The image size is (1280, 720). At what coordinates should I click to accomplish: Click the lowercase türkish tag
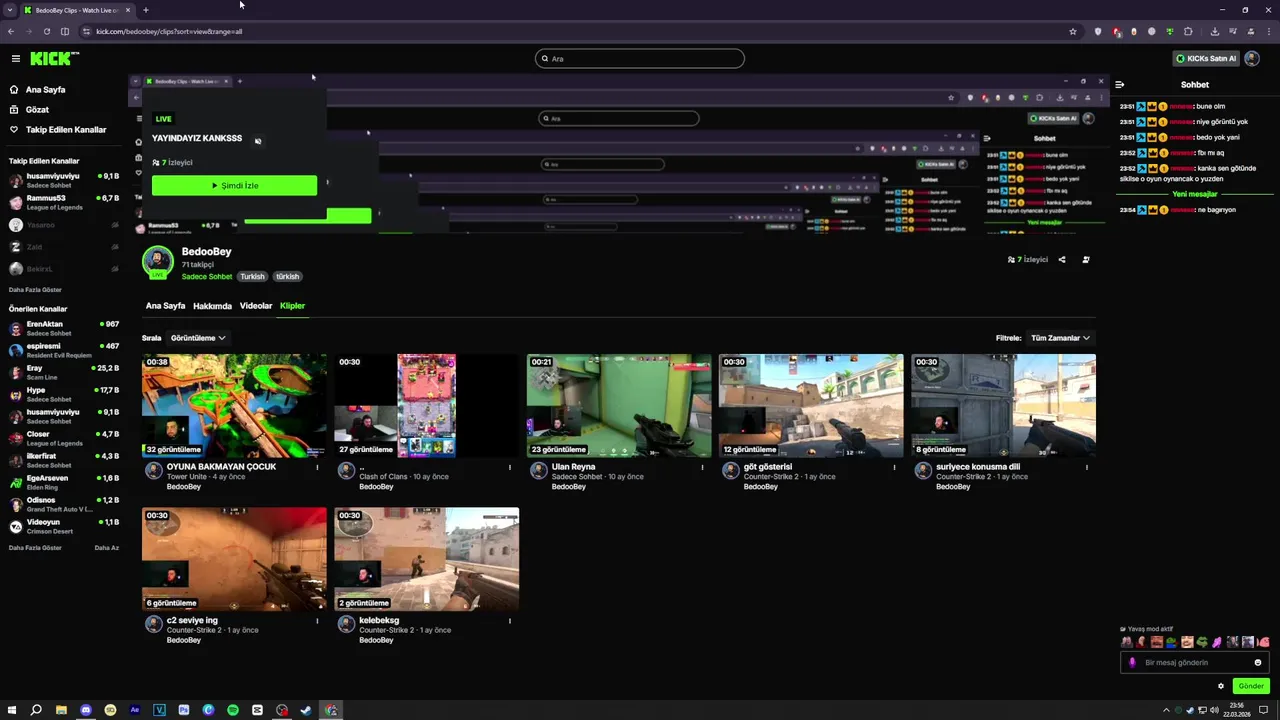(288, 277)
